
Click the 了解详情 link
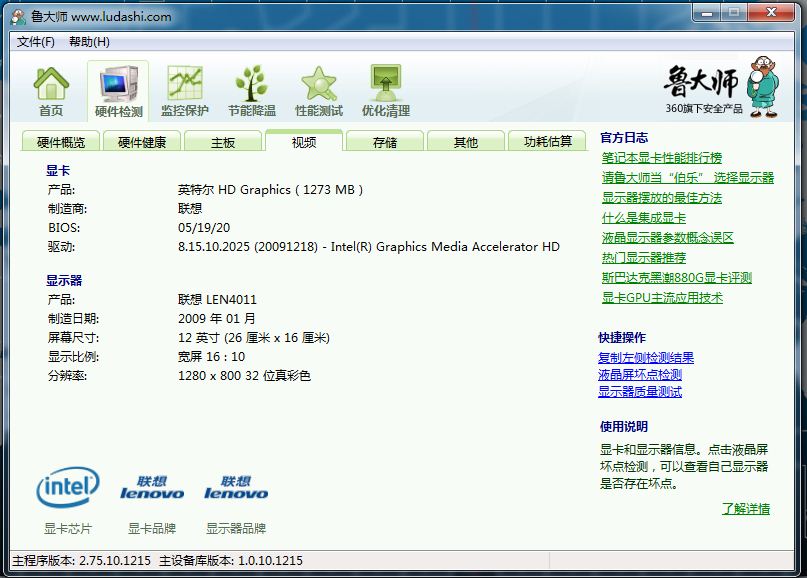[746, 509]
